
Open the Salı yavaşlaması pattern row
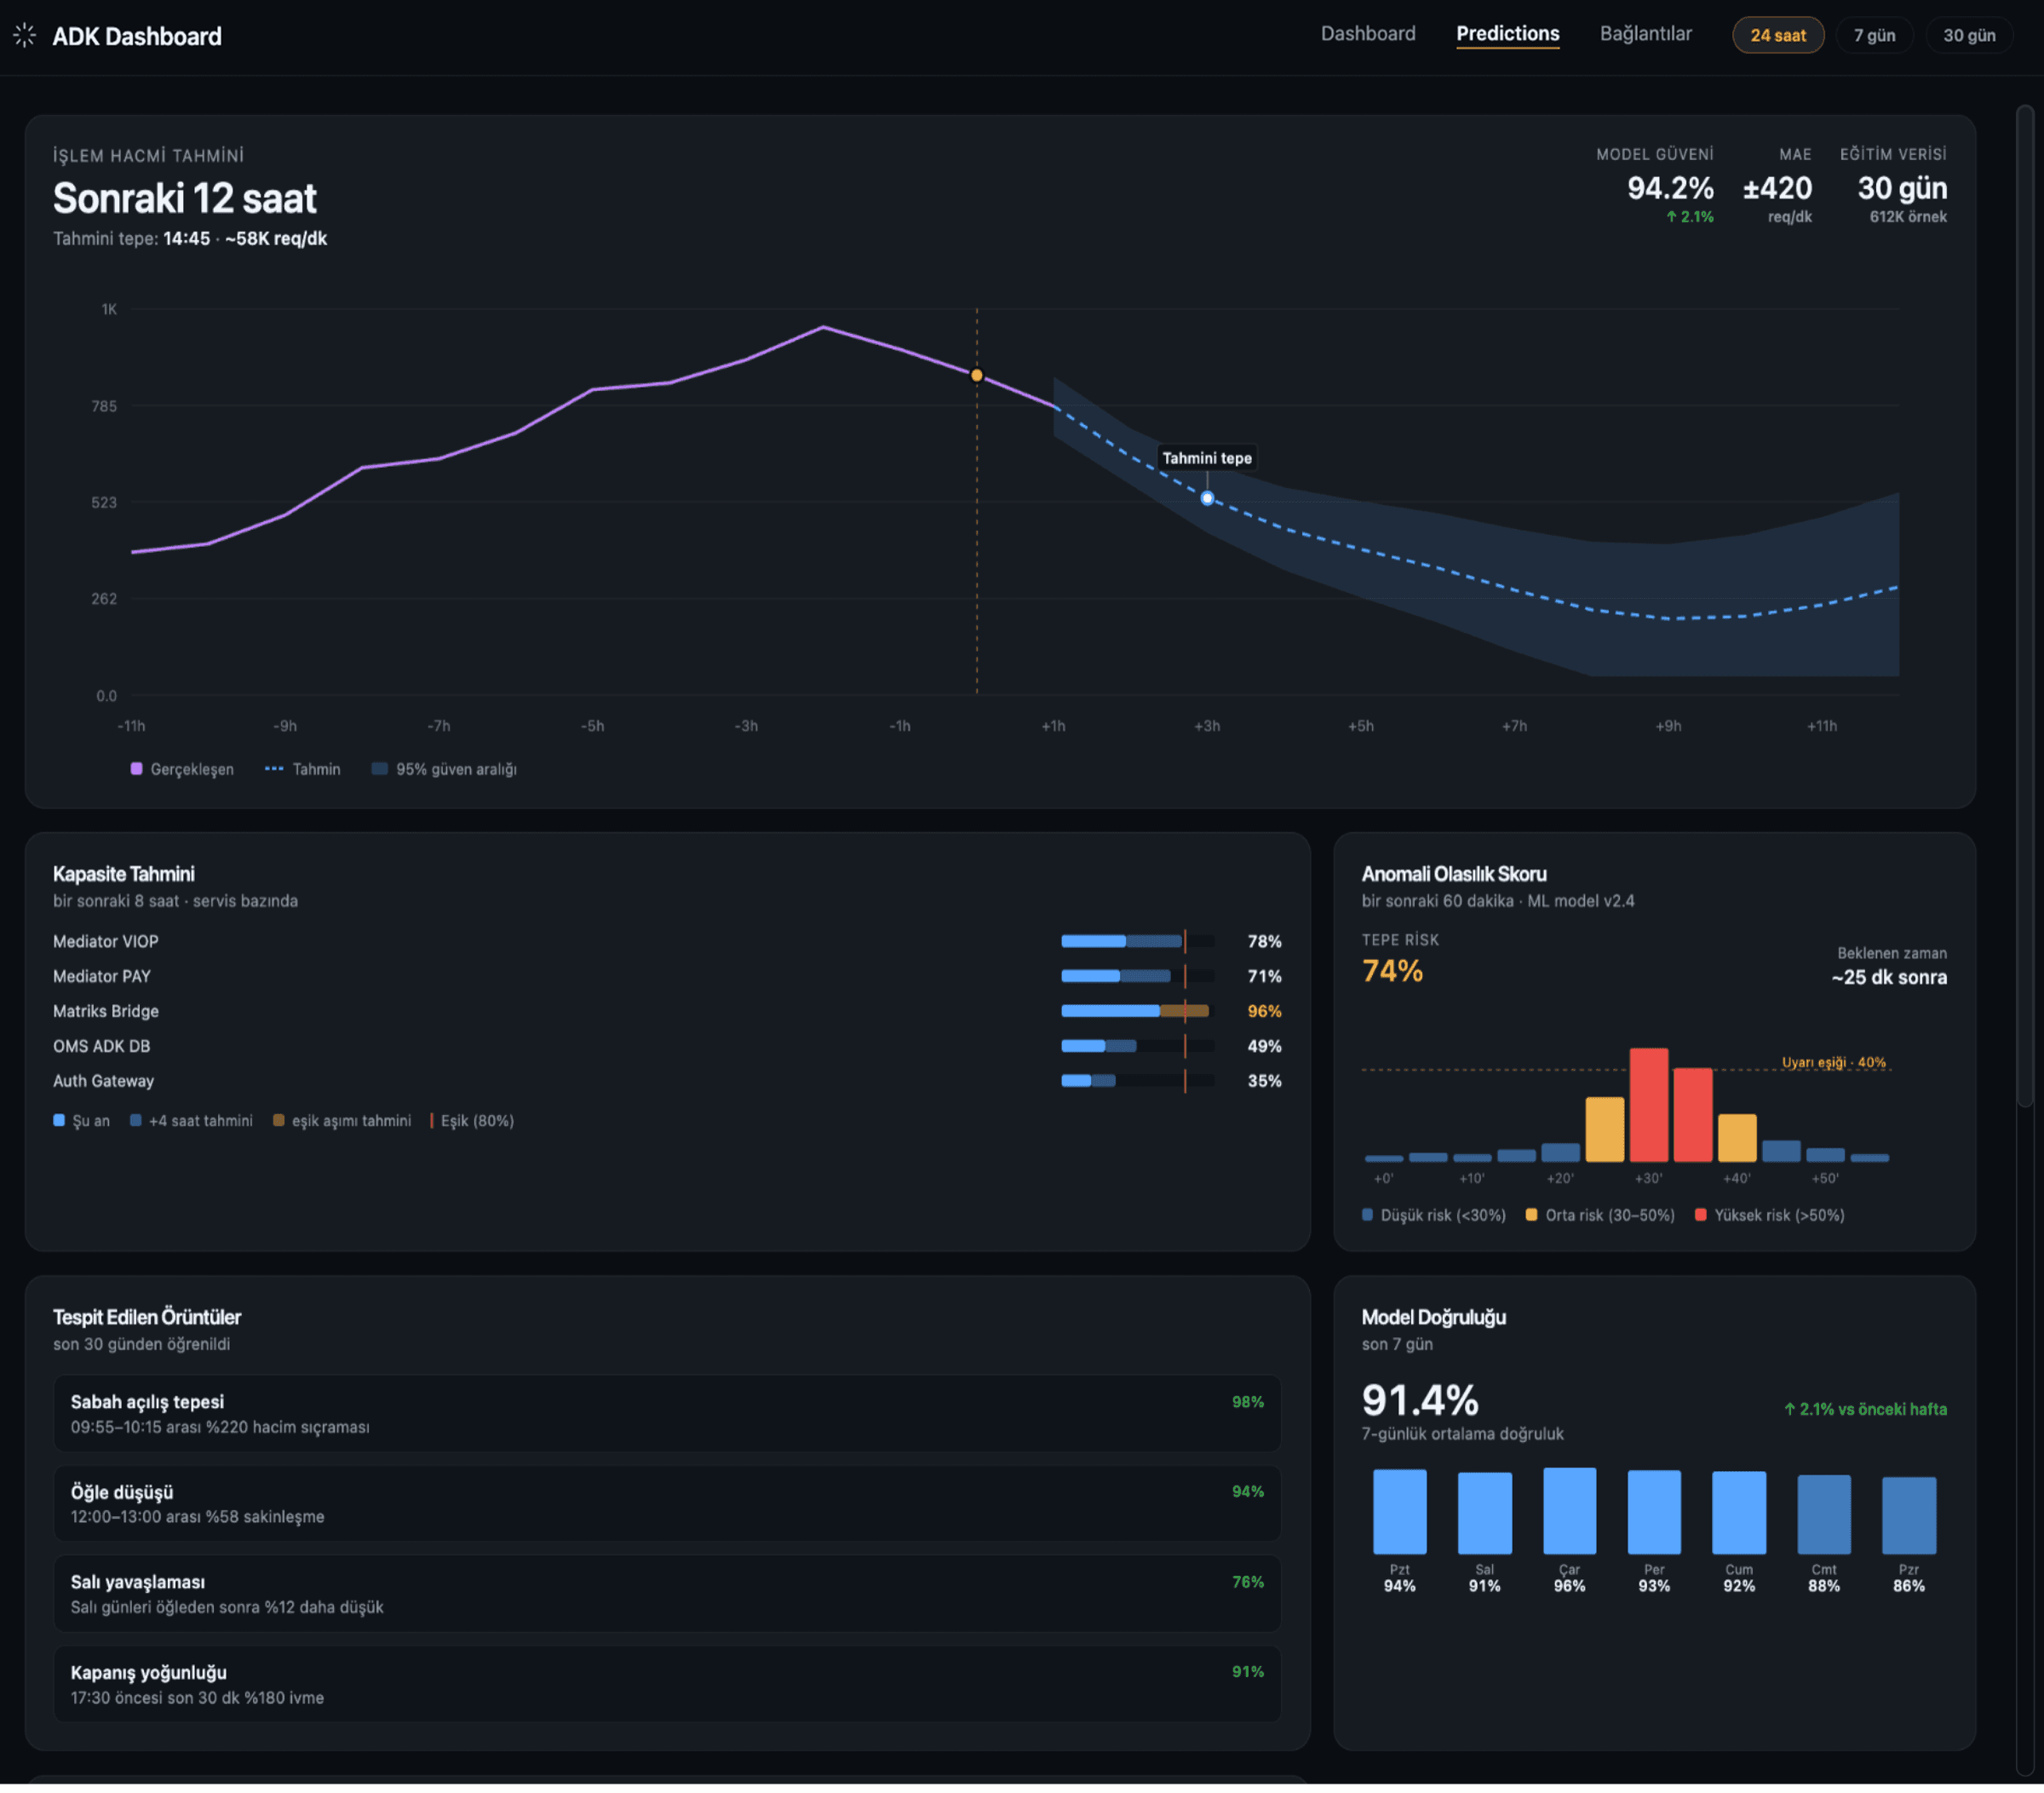click(x=667, y=1593)
